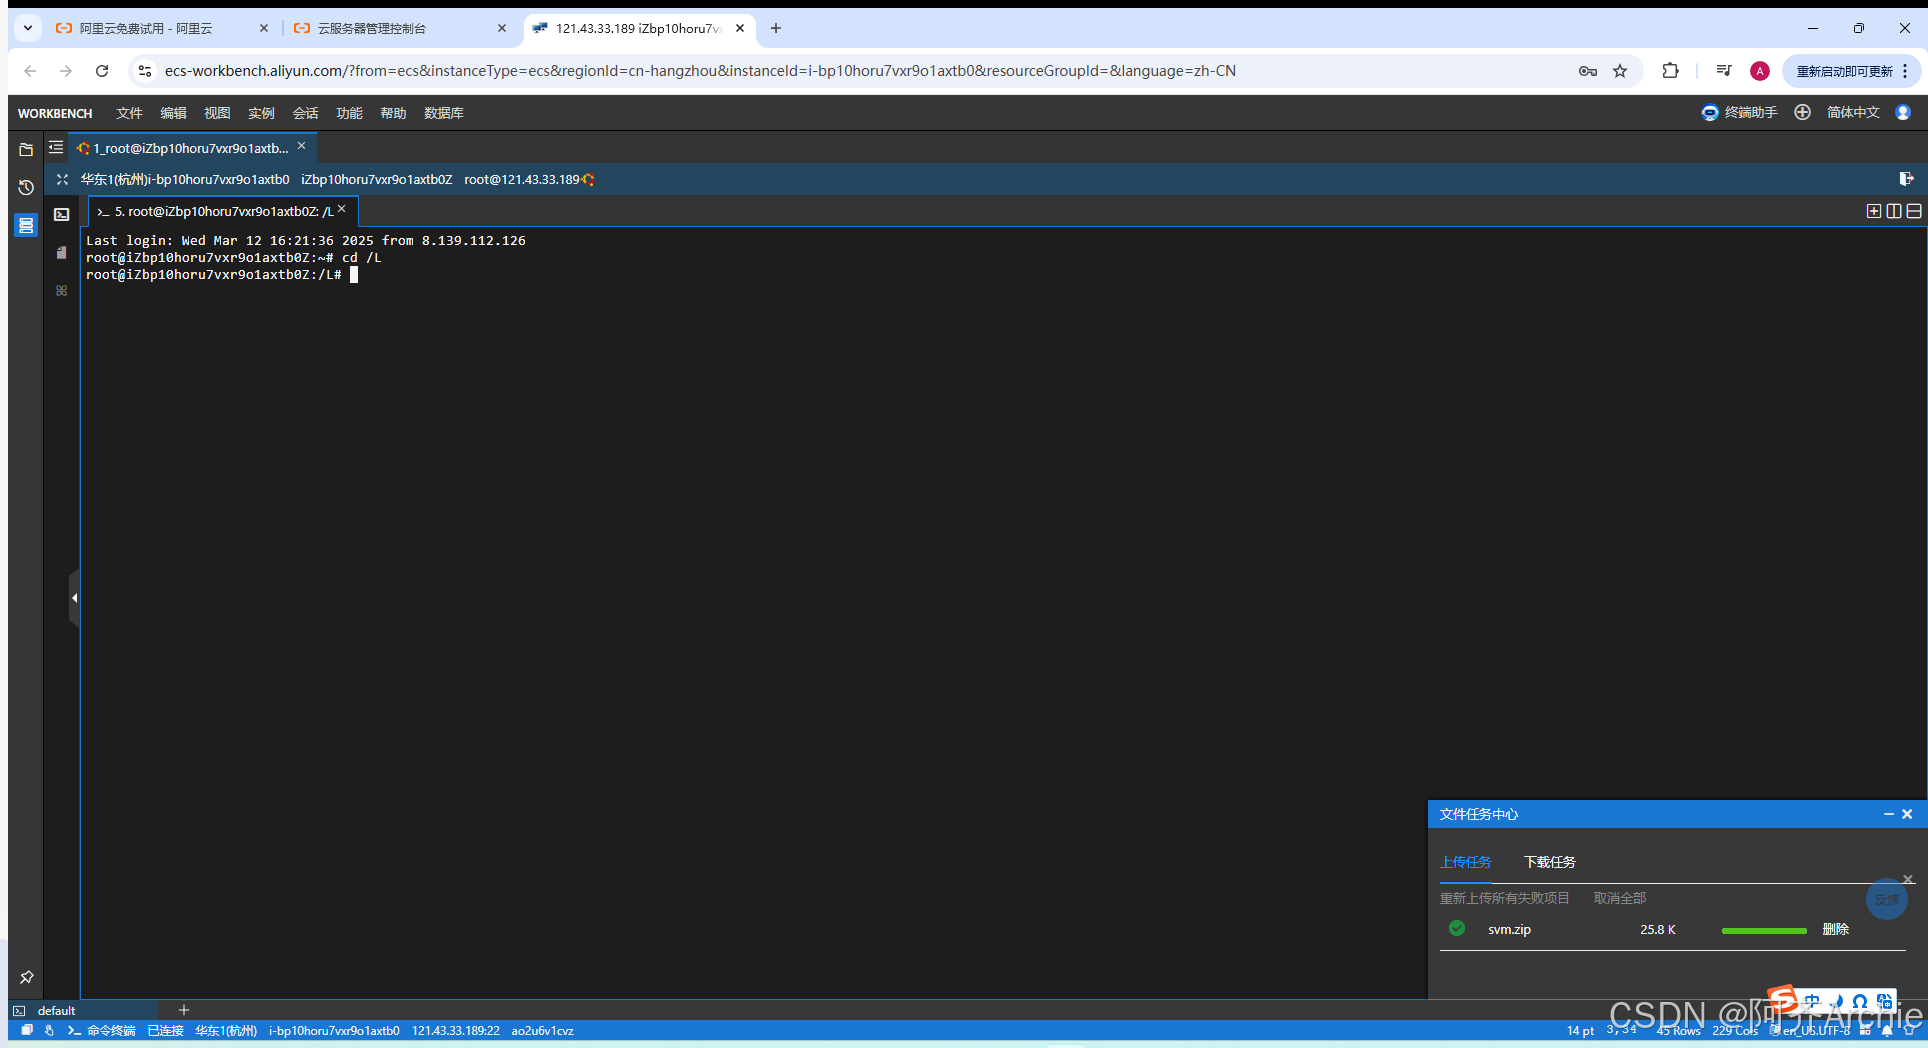Click the Chrome address bar URL
The height and width of the screenshot is (1048, 1928).
700,71
